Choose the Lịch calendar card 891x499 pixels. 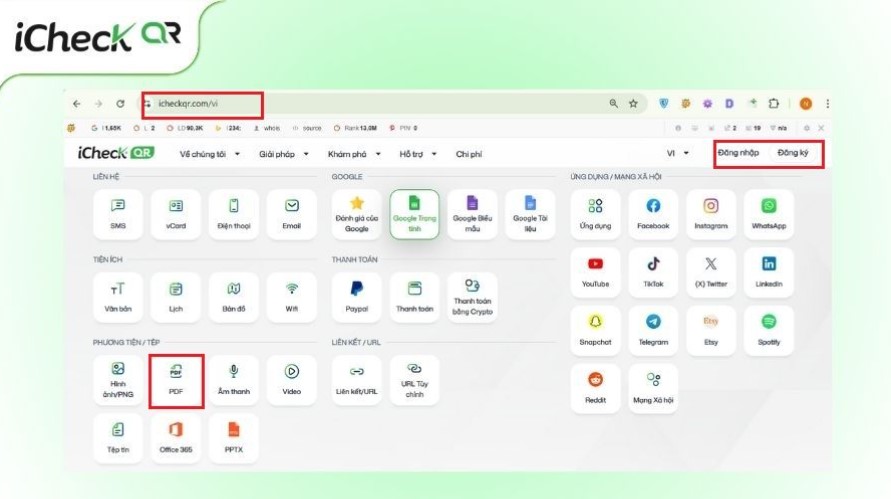(x=176, y=297)
